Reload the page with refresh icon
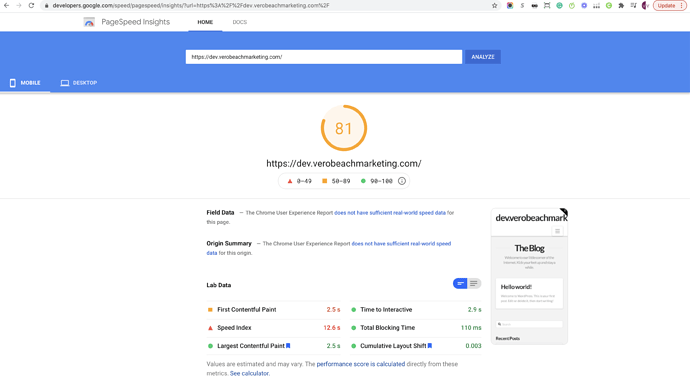690x386 pixels. [31, 5]
